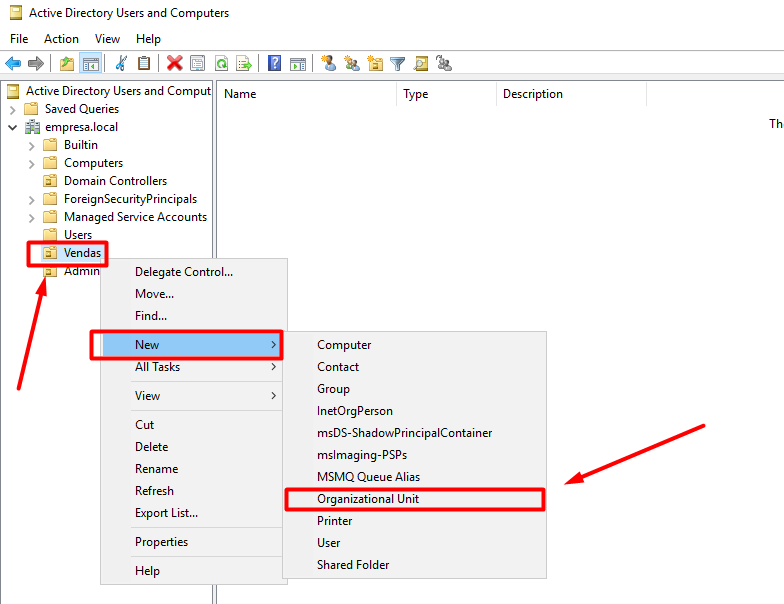Create a new group via toolbar icon
Image resolution: width=784 pixels, height=604 pixels.
tap(352, 64)
